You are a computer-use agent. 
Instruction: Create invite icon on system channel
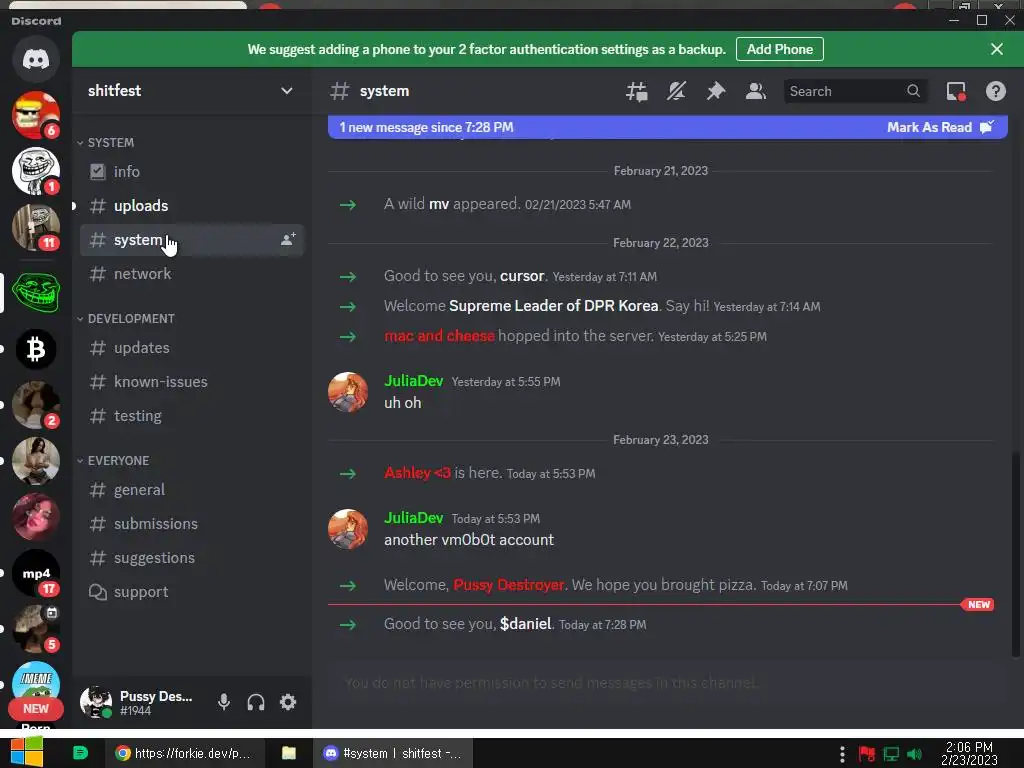[x=288, y=240]
